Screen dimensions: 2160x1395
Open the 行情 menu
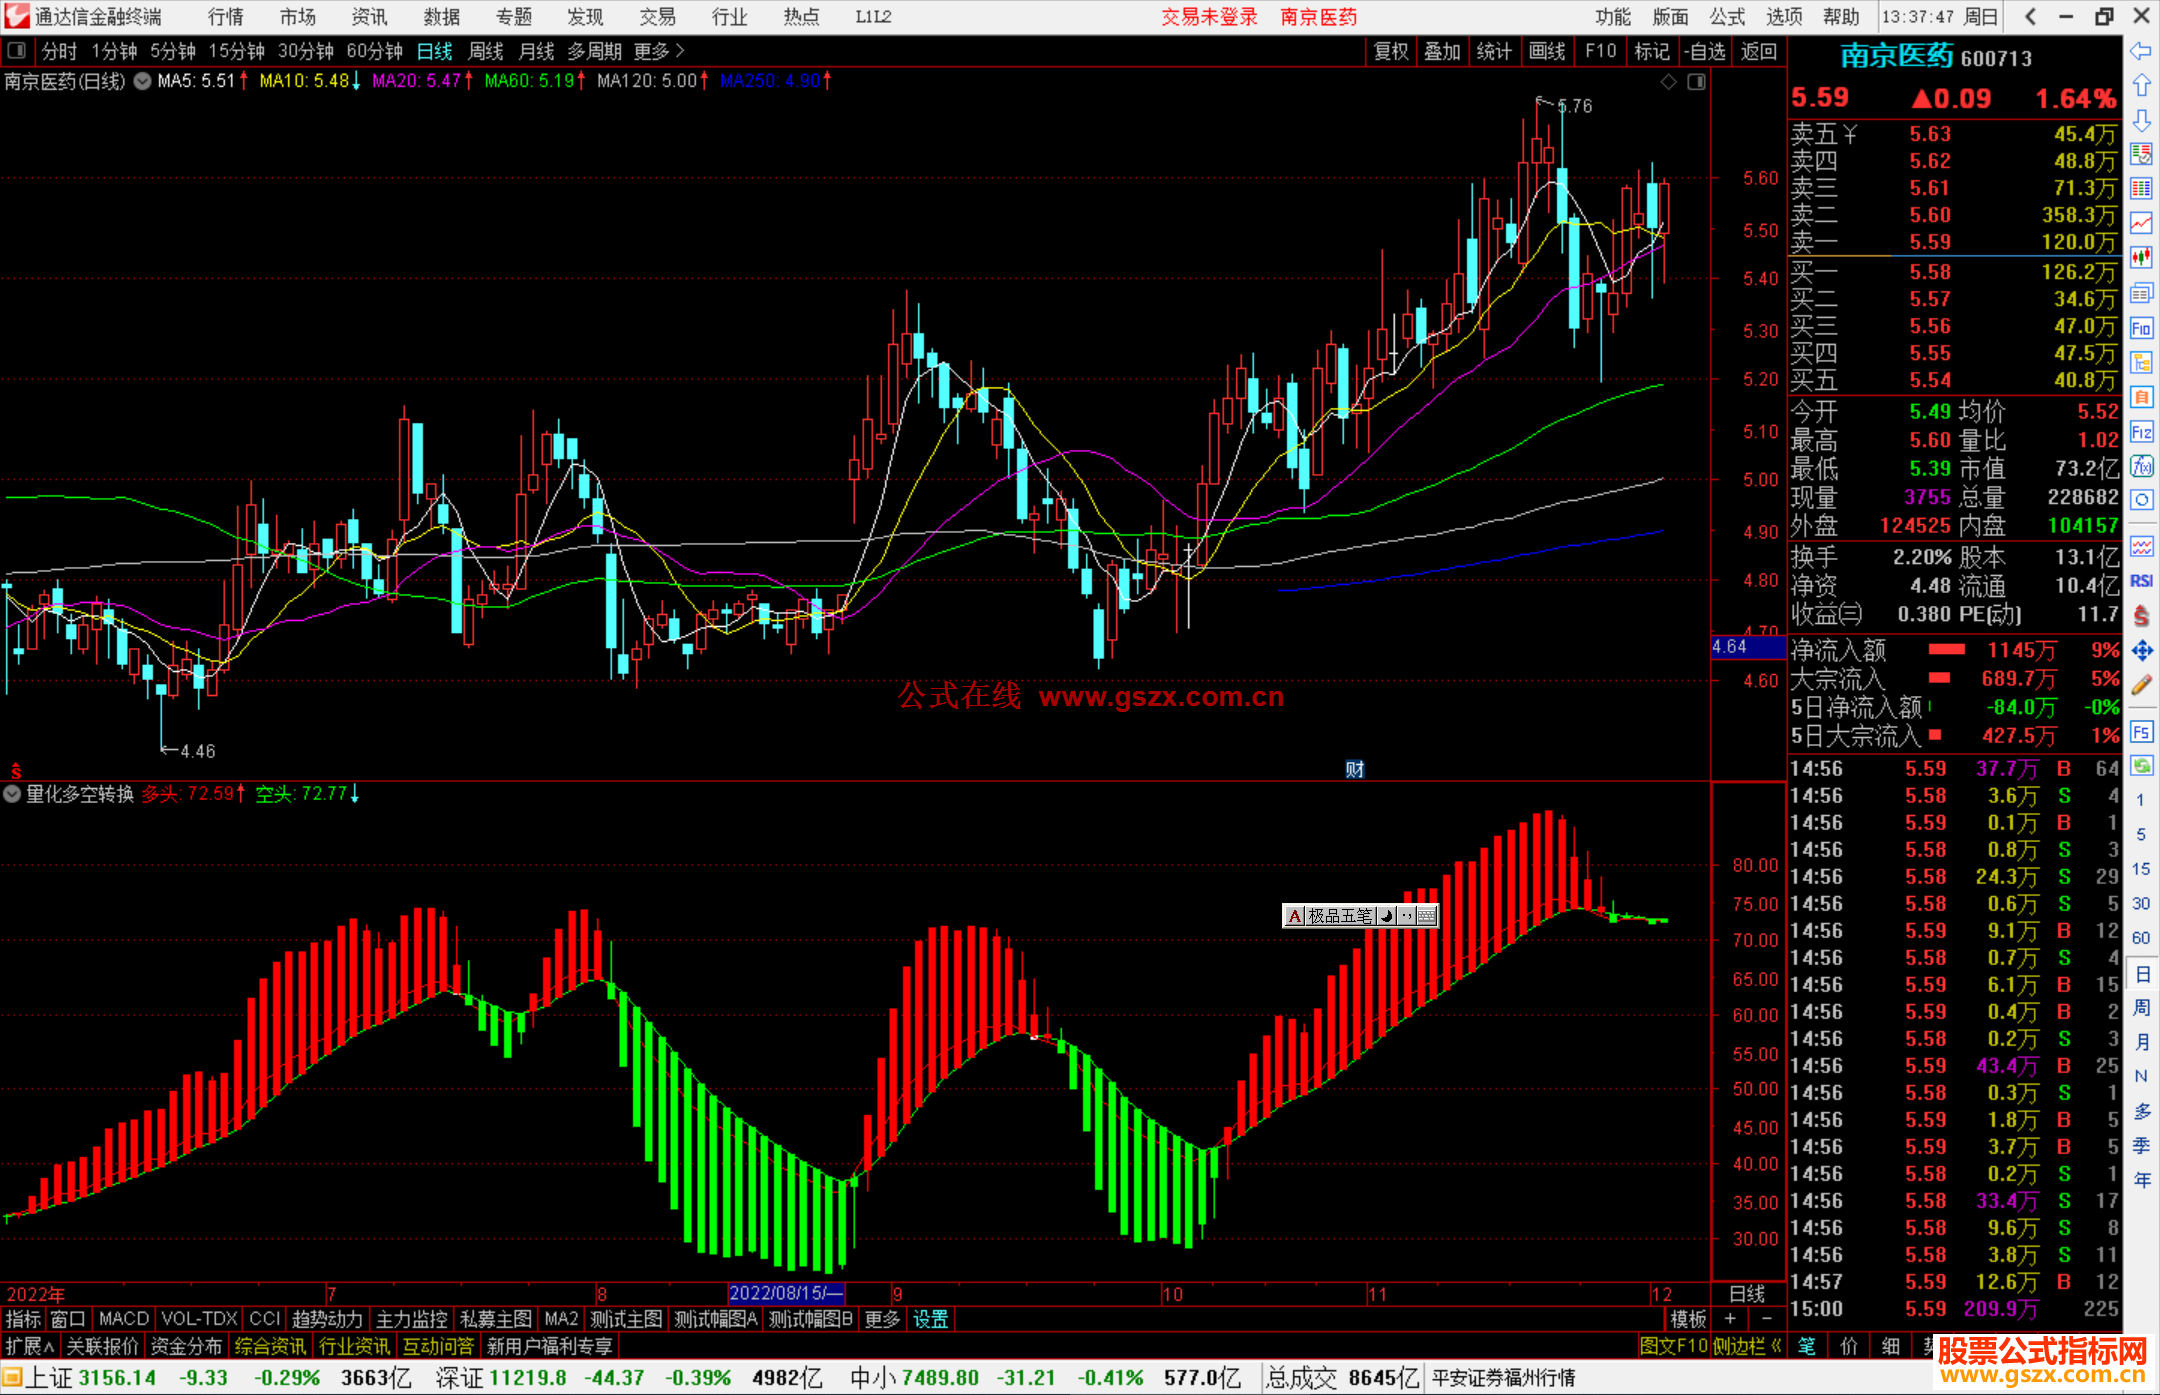pos(225,17)
